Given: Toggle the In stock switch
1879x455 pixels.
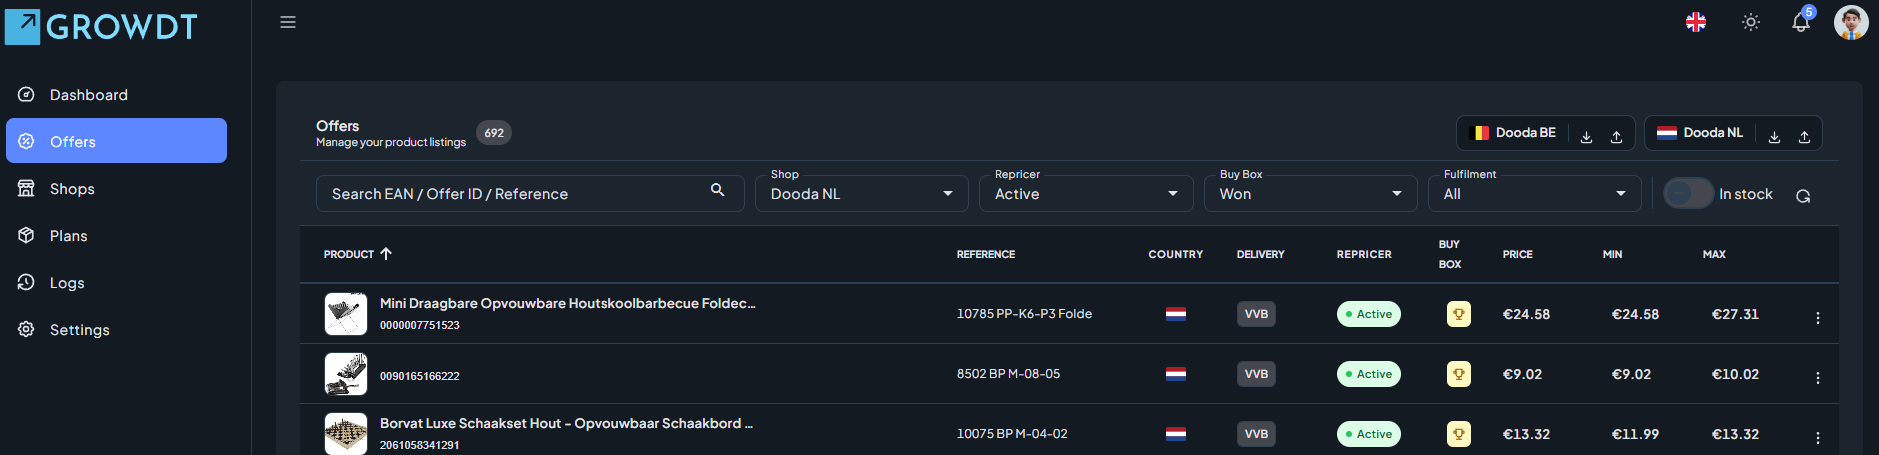Looking at the screenshot, I should pos(1689,193).
